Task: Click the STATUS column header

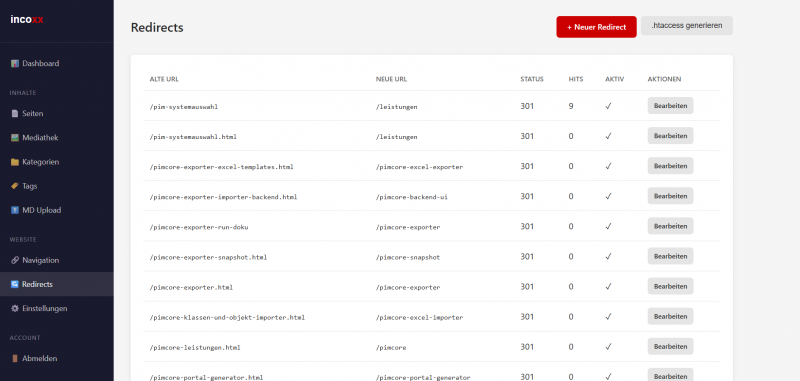Action: 532,79
